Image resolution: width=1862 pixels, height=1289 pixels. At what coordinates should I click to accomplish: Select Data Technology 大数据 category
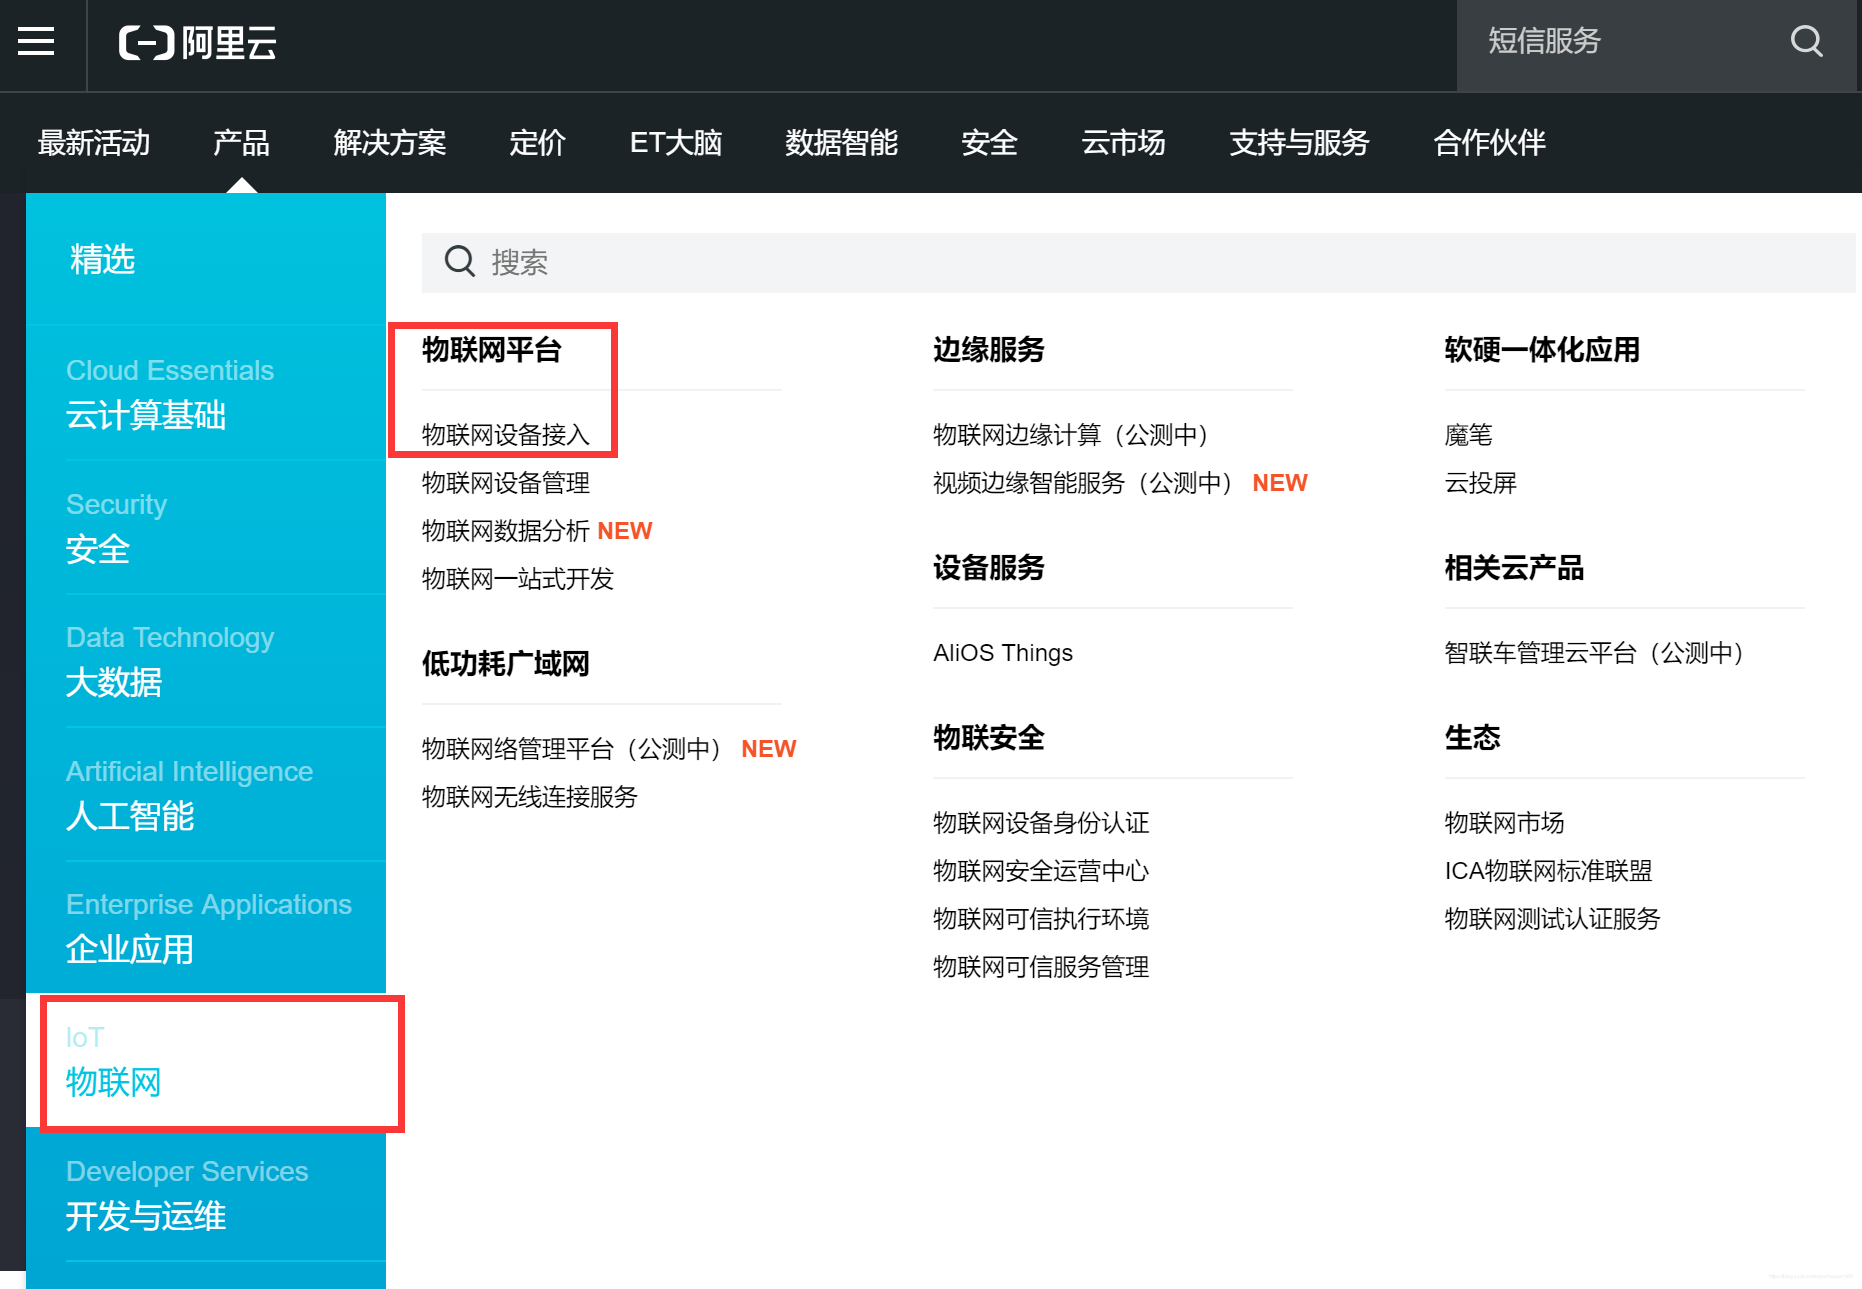pyautogui.click(x=206, y=661)
